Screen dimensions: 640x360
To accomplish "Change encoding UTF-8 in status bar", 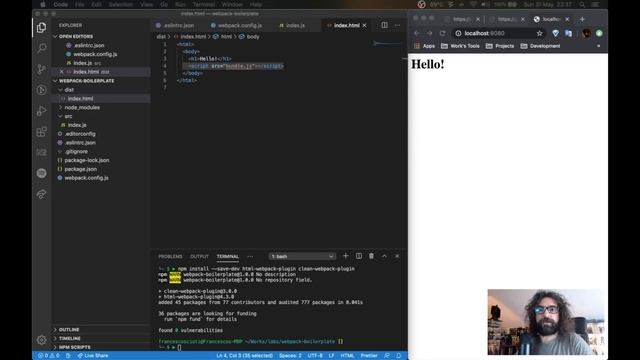I will click(x=315, y=356).
